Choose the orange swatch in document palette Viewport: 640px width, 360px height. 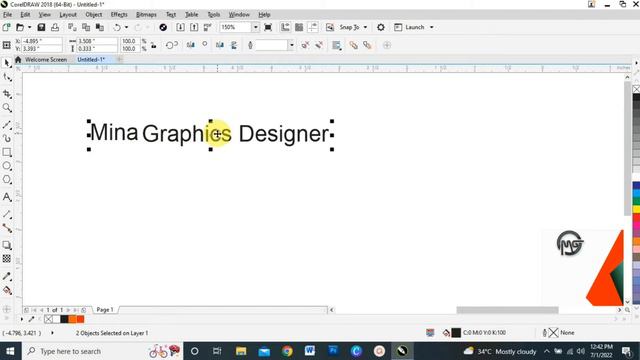(x=72, y=319)
